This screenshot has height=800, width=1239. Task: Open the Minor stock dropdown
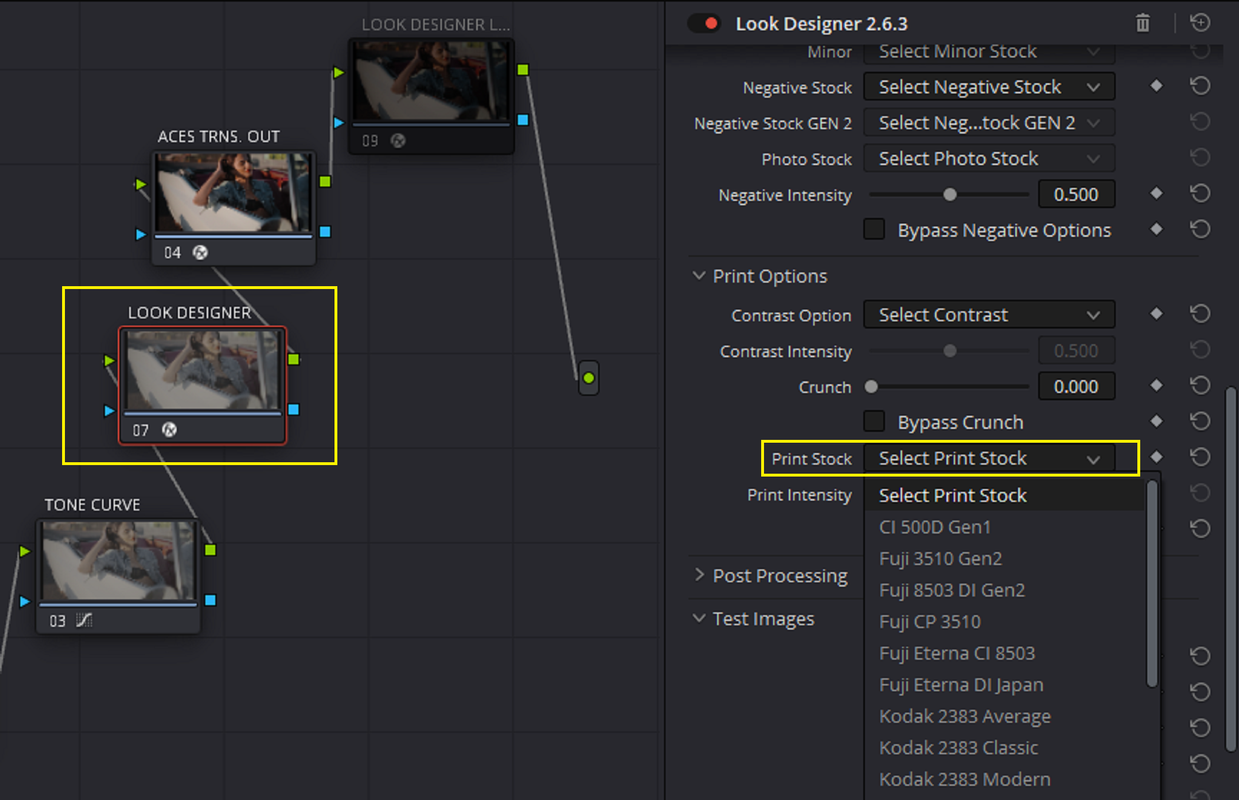989,51
